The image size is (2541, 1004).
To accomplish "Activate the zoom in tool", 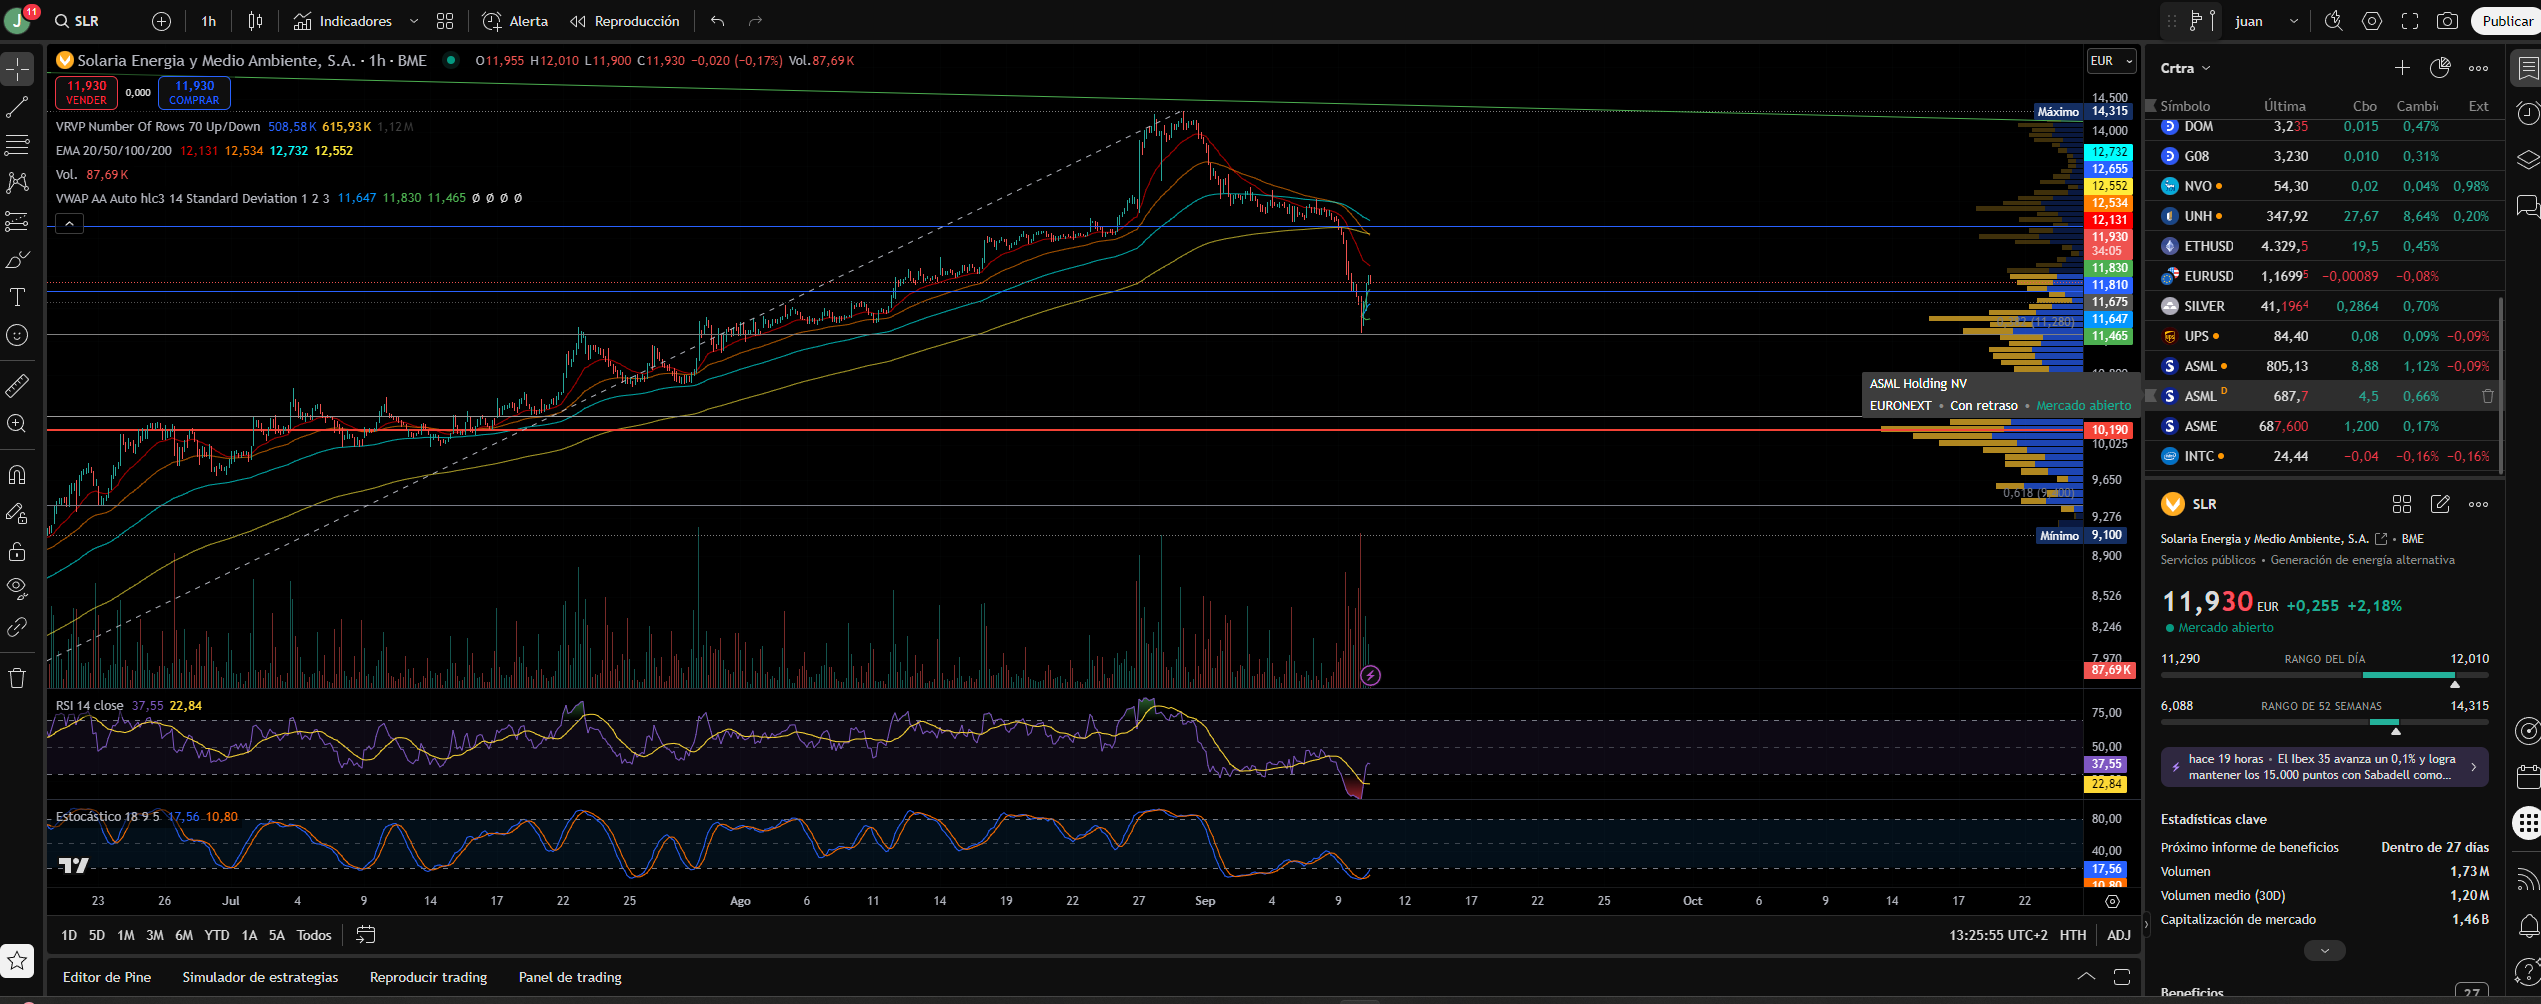I will click(17, 424).
